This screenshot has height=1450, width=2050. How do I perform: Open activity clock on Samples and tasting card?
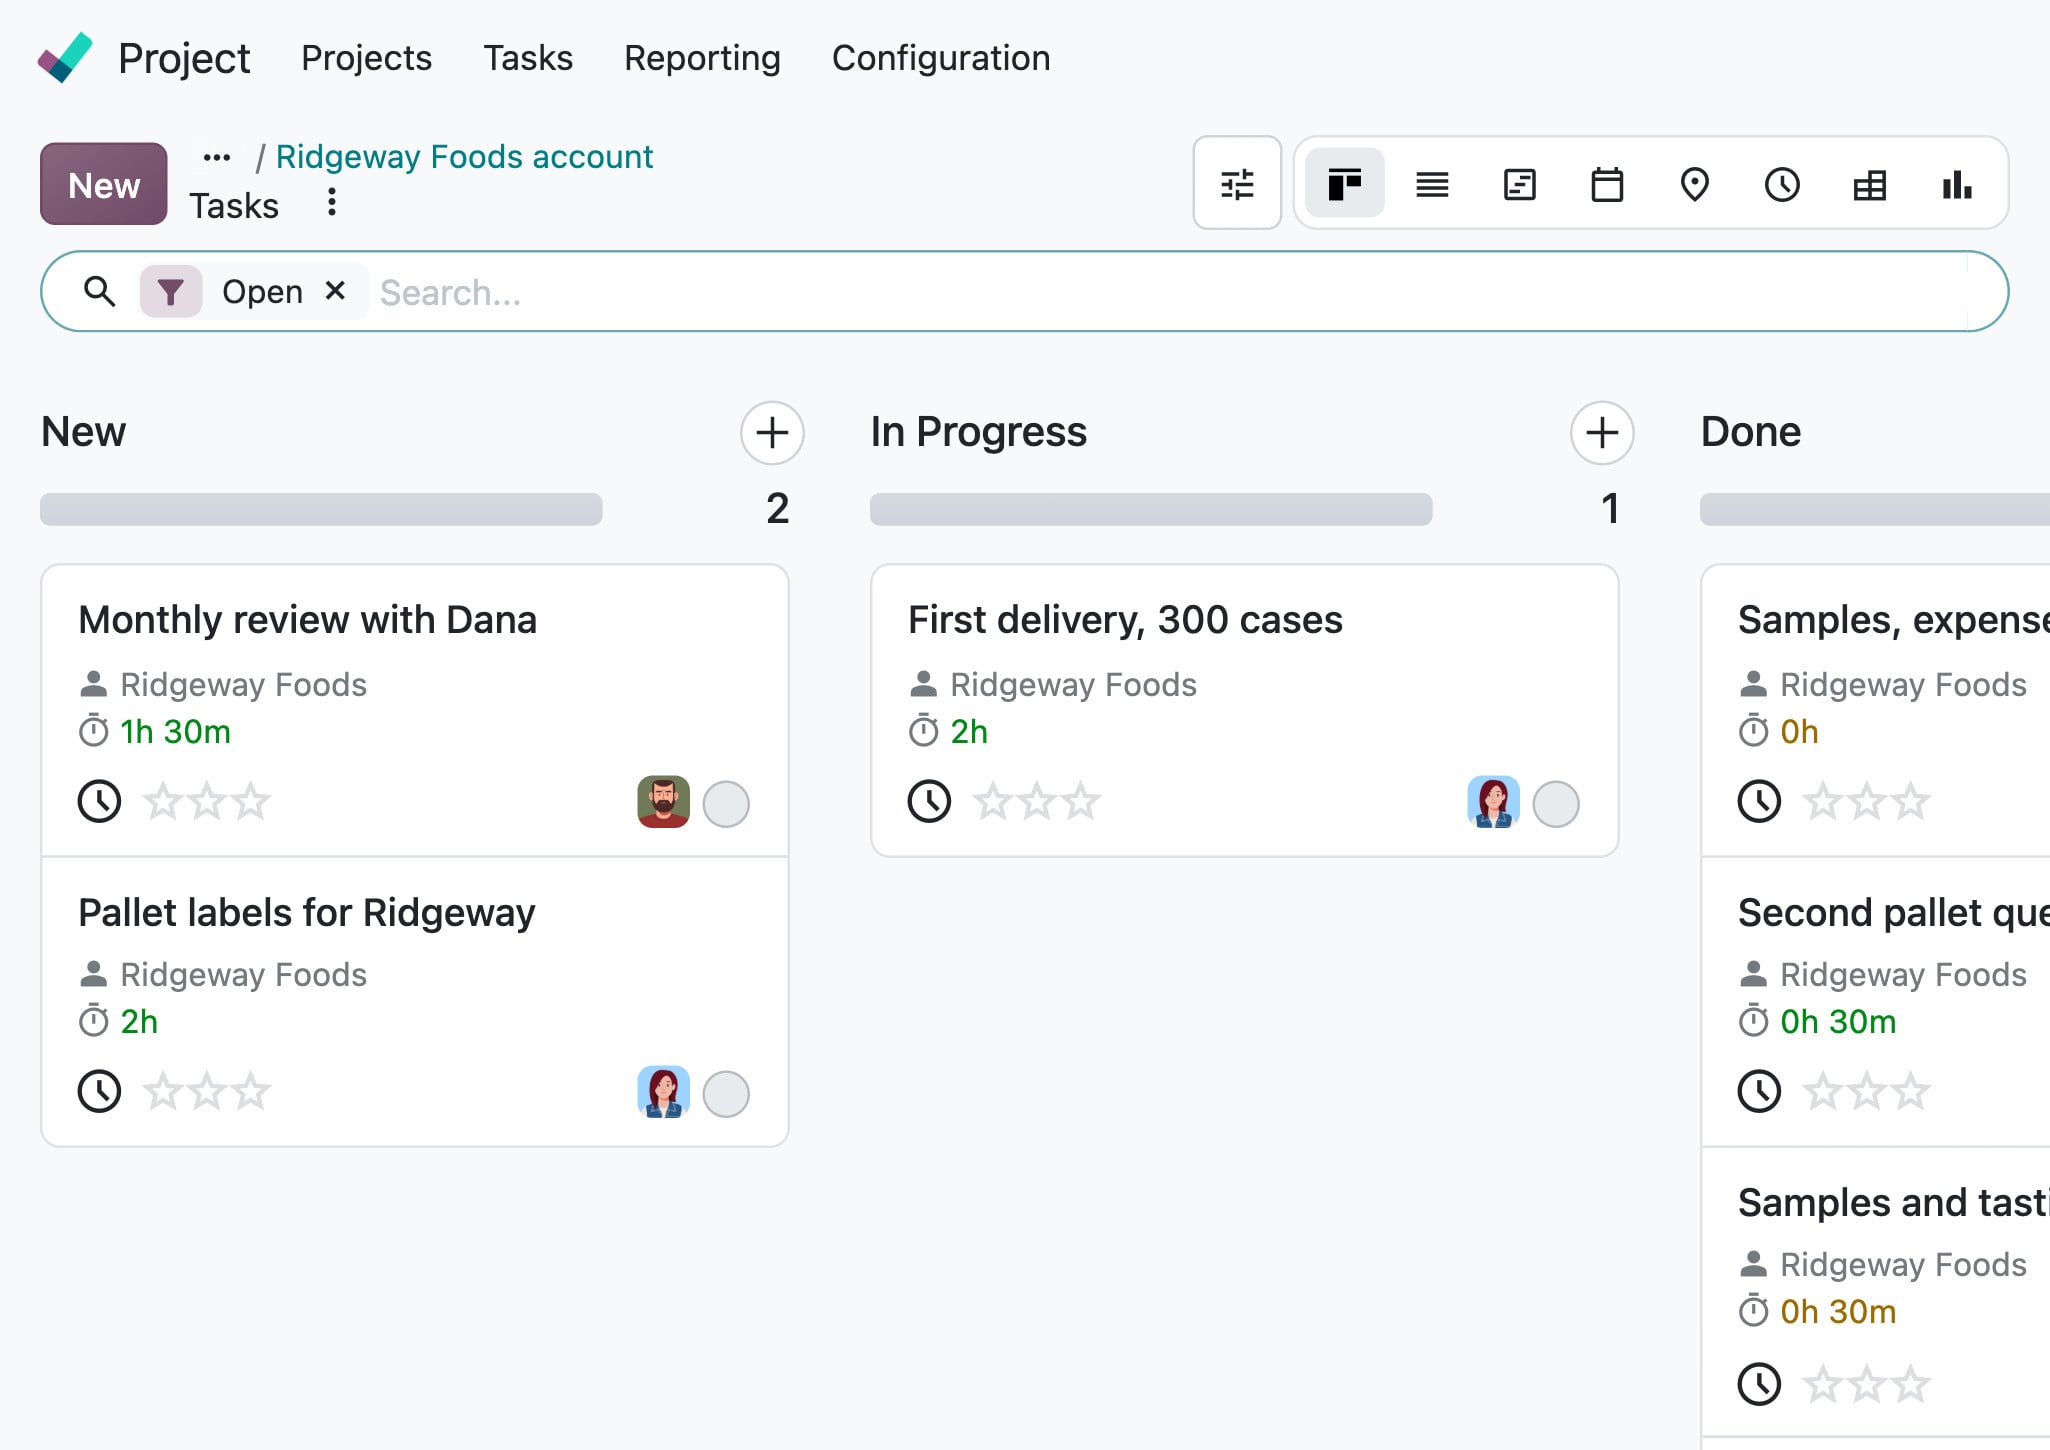click(1759, 1384)
